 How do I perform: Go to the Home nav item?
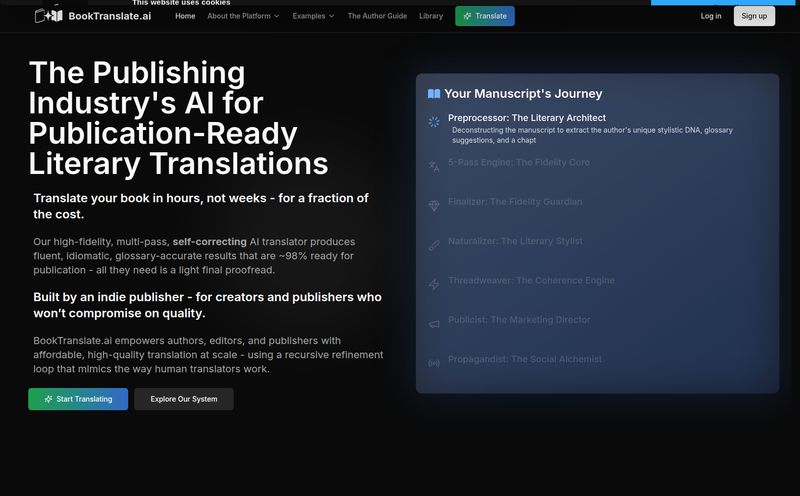point(185,16)
